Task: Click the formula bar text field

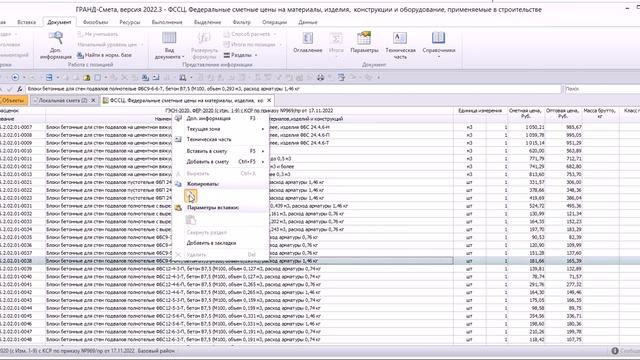Action: 293,89
